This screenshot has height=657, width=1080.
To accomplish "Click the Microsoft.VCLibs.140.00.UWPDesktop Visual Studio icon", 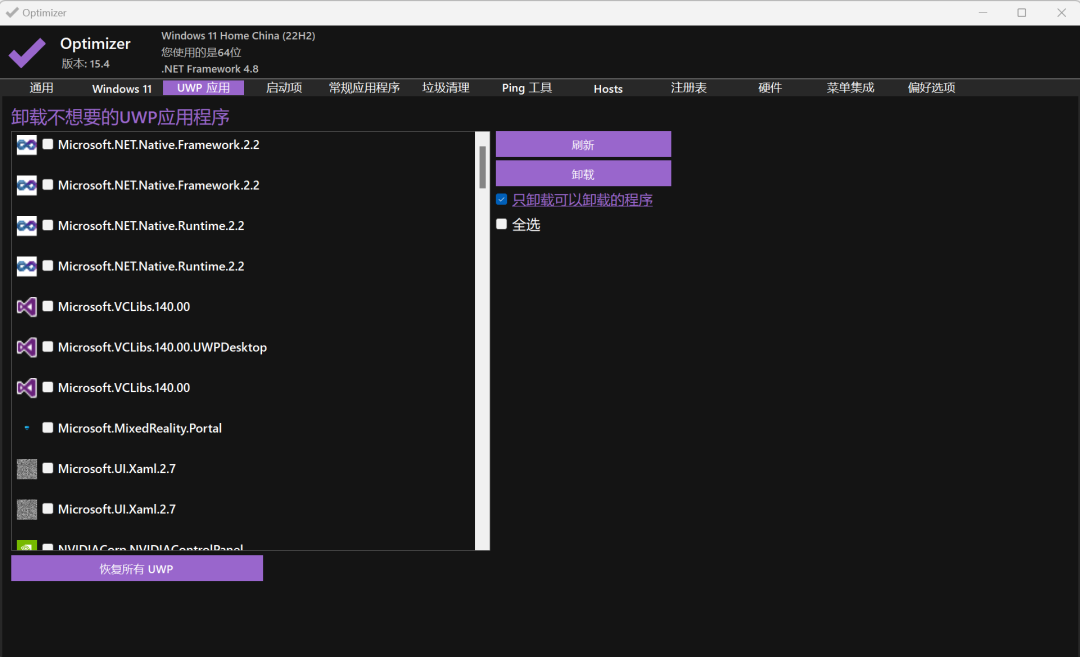I will (x=26, y=347).
